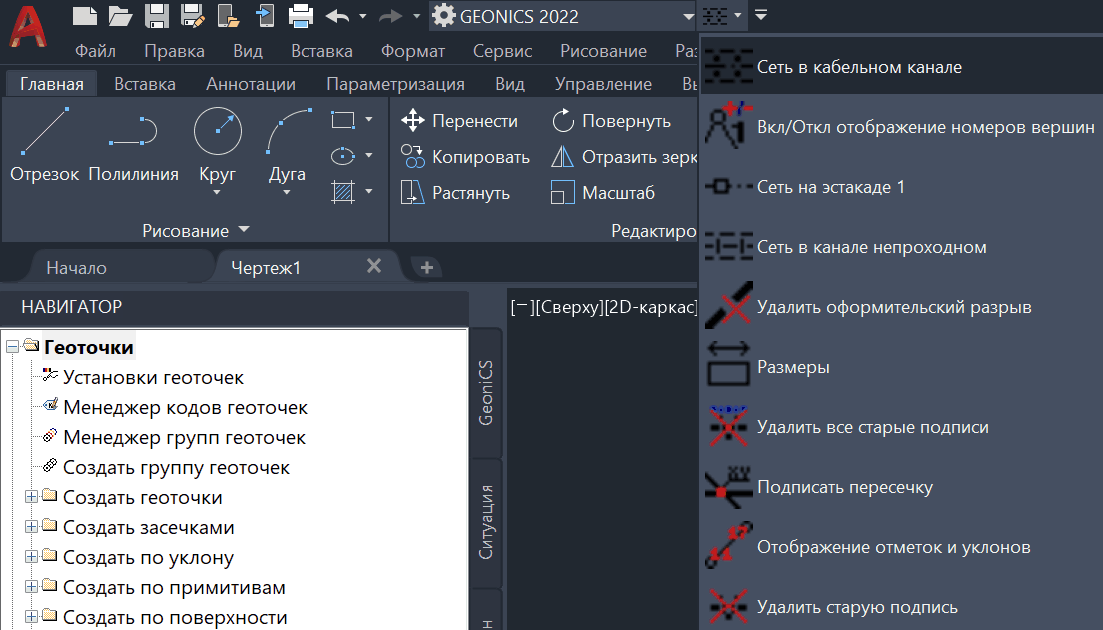Toggle Вкл/Откл отображение номеров вершин

coord(925,127)
